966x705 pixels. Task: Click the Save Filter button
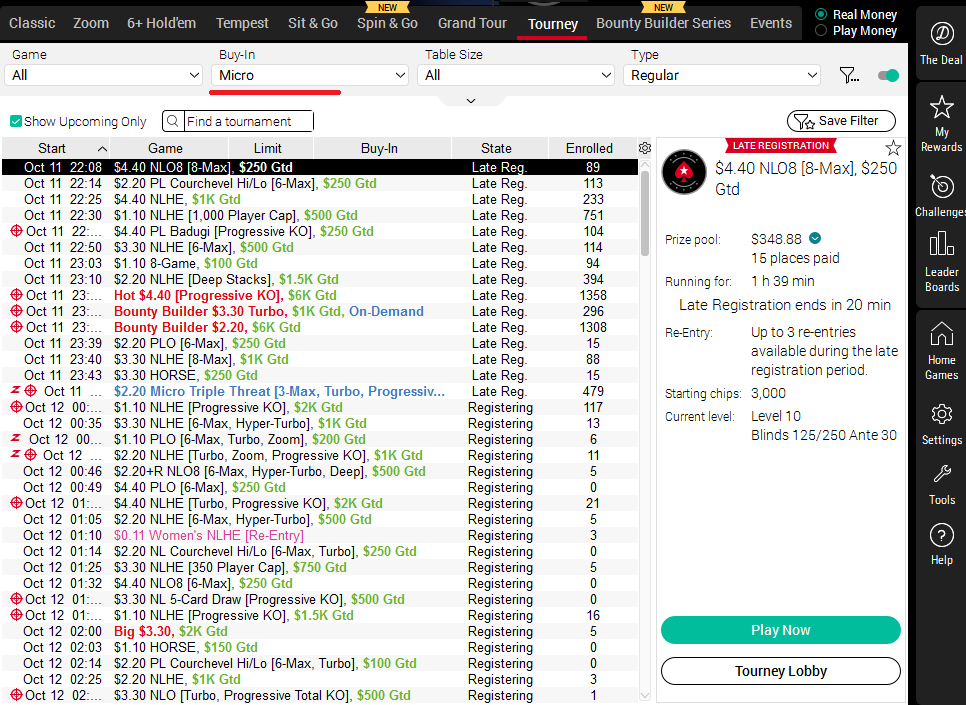(x=841, y=121)
